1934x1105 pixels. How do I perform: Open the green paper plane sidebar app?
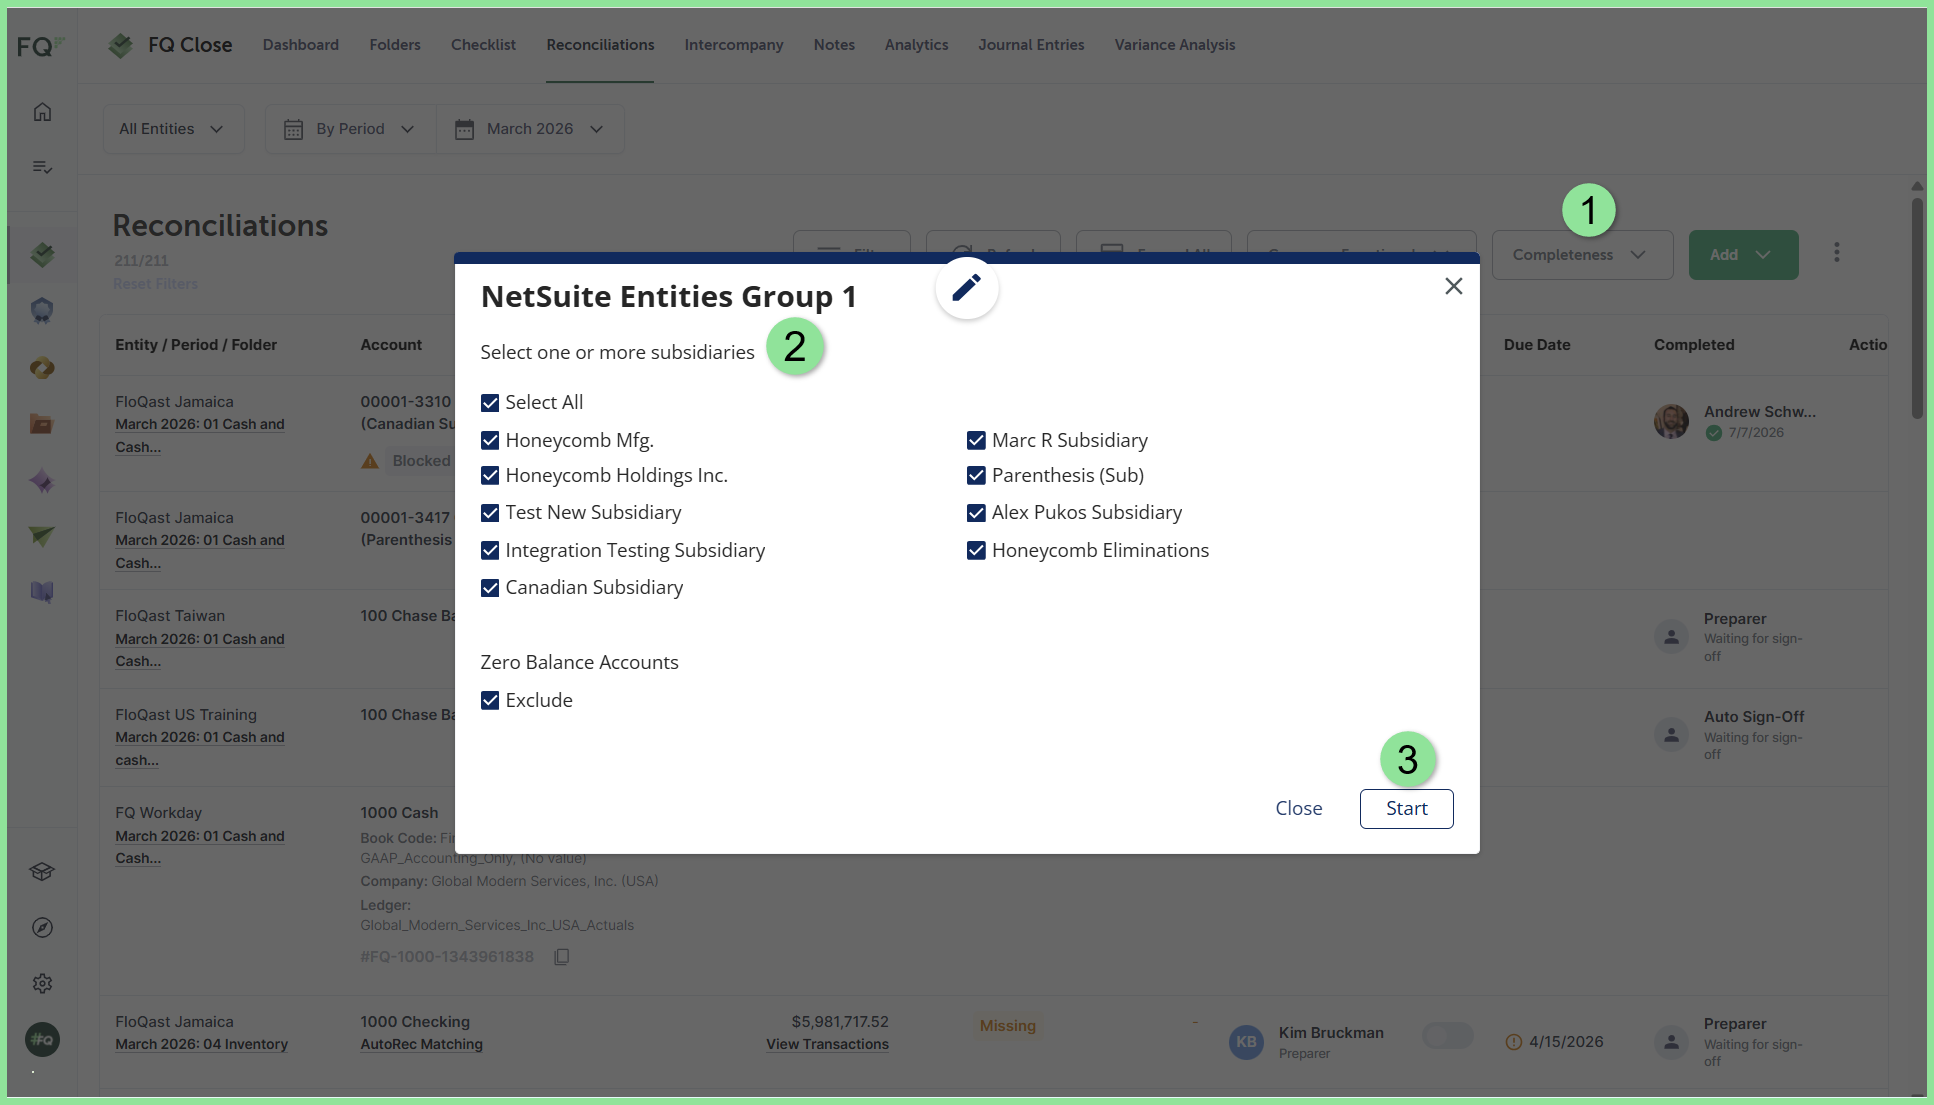[42, 537]
